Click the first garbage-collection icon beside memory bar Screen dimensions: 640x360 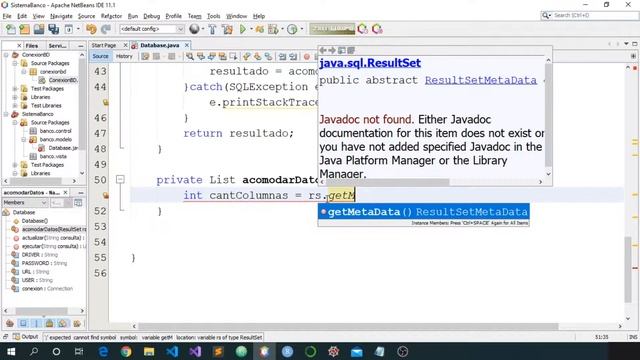tap(362, 29)
